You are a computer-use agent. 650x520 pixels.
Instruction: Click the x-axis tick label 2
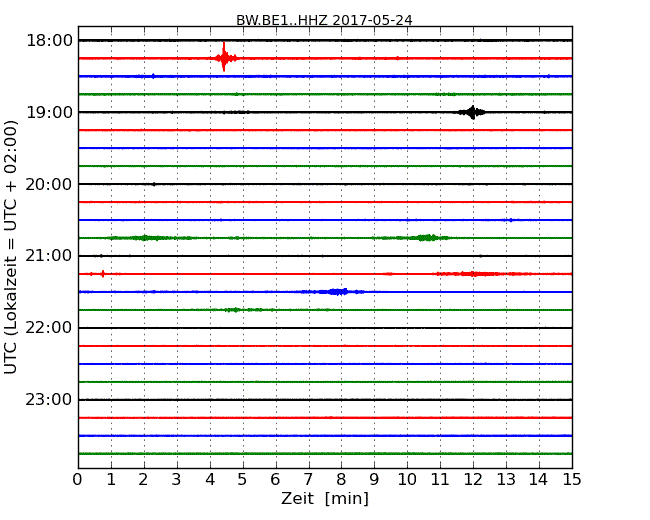tap(143, 479)
